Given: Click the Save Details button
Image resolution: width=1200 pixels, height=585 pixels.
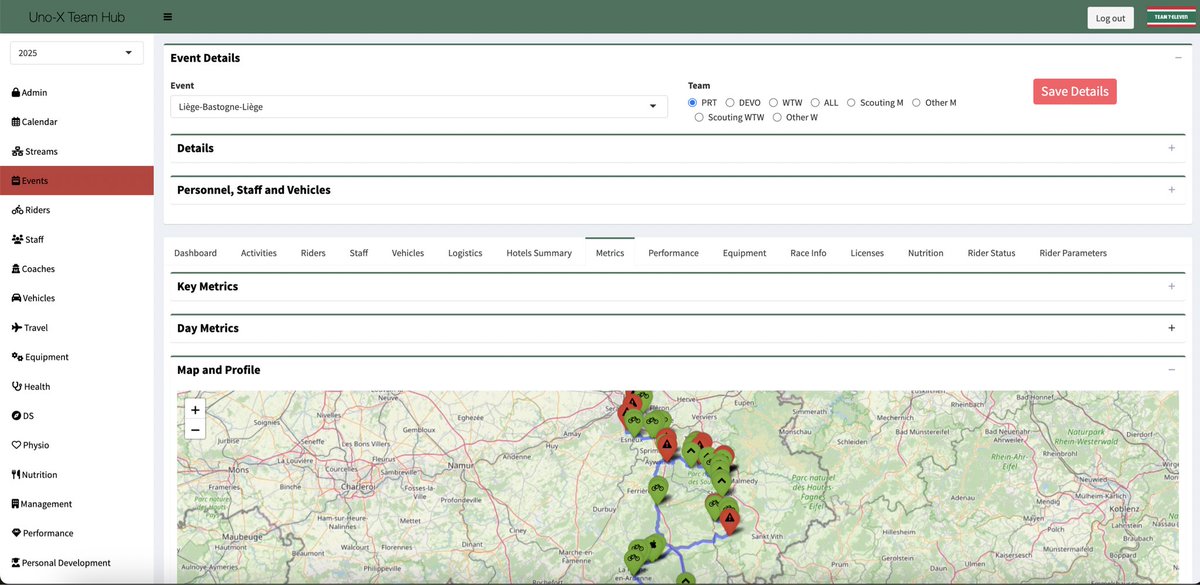Looking at the screenshot, I should point(1075,91).
